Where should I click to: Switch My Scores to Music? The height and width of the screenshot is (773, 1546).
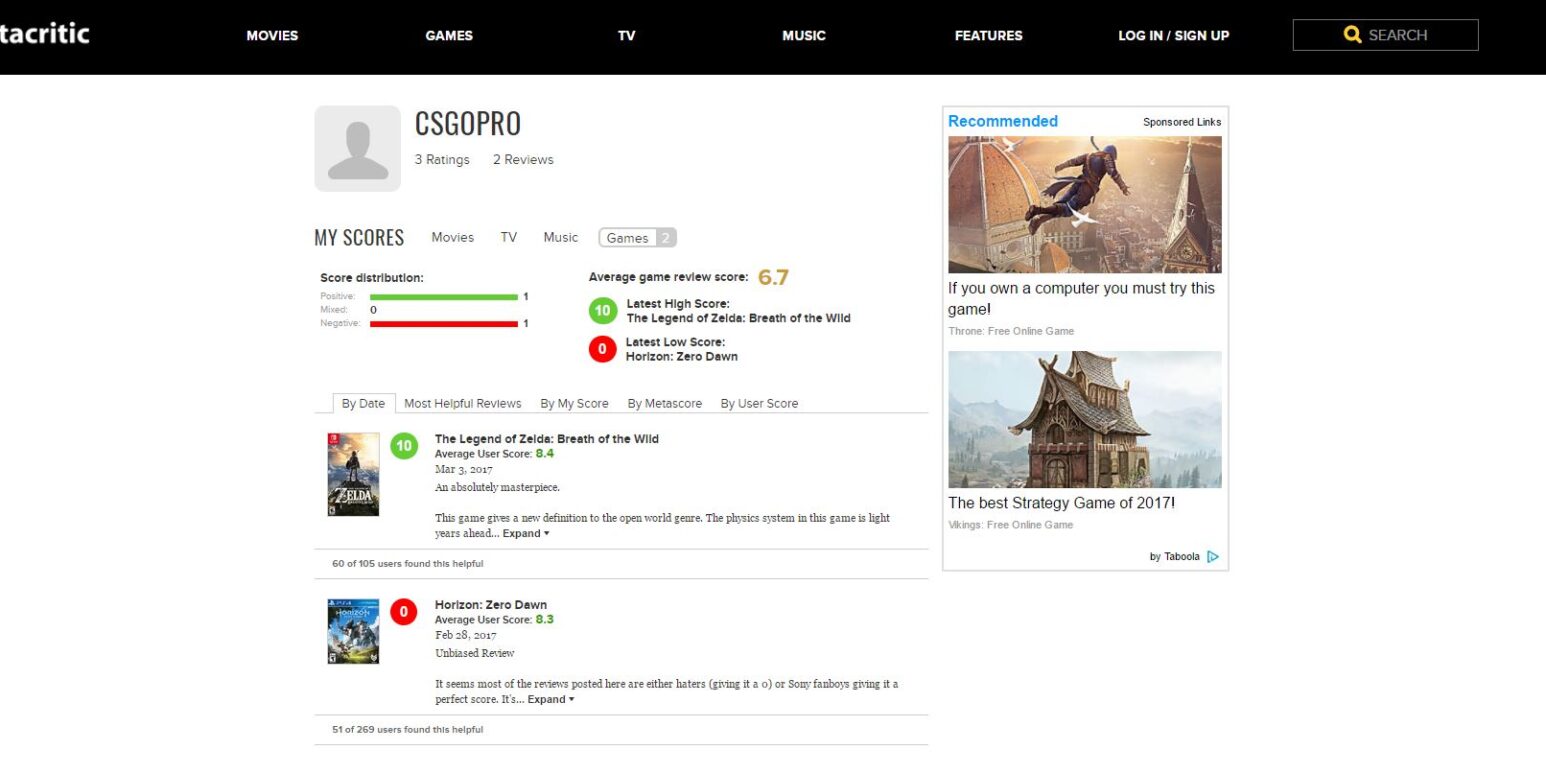561,238
